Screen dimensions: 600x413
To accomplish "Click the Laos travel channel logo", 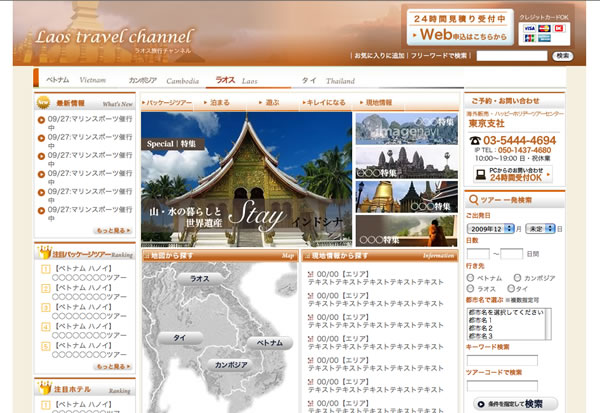I will (110, 39).
